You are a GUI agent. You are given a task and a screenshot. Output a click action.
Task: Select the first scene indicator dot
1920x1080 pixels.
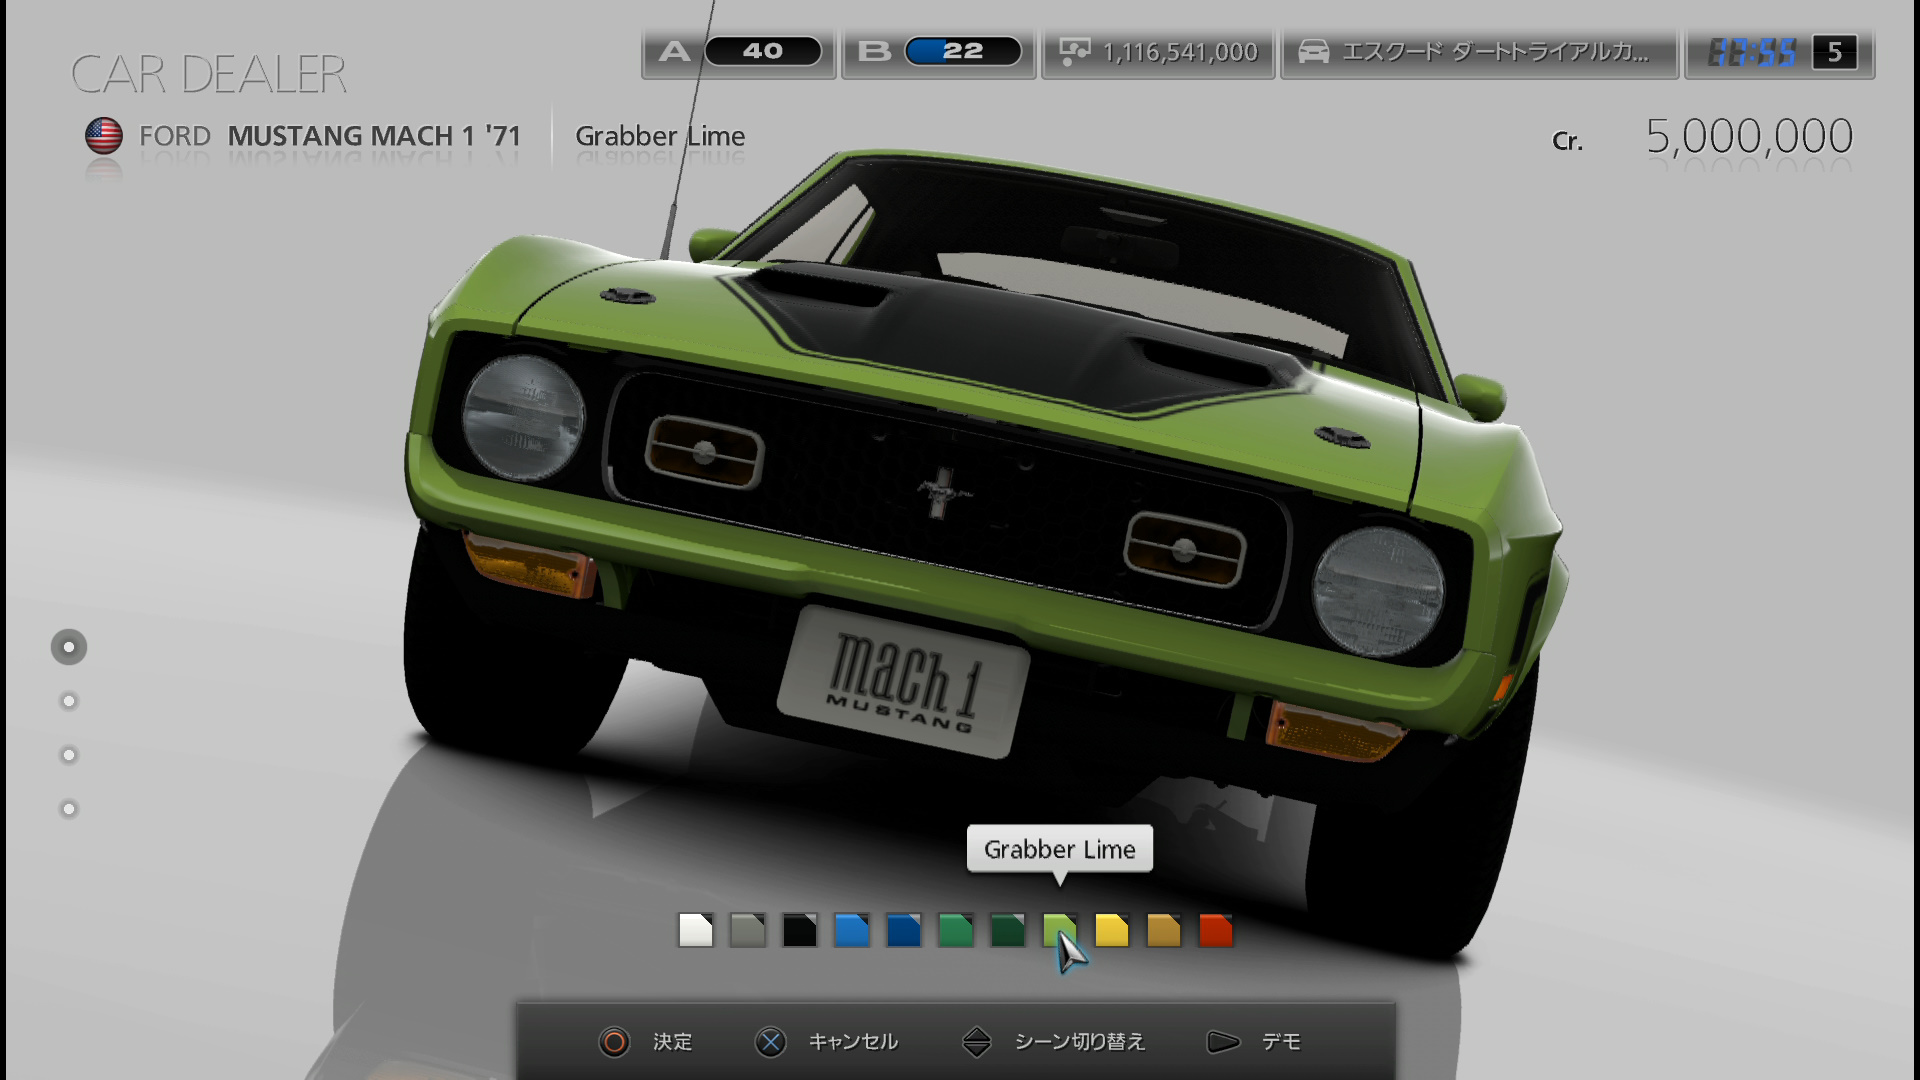(x=69, y=647)
